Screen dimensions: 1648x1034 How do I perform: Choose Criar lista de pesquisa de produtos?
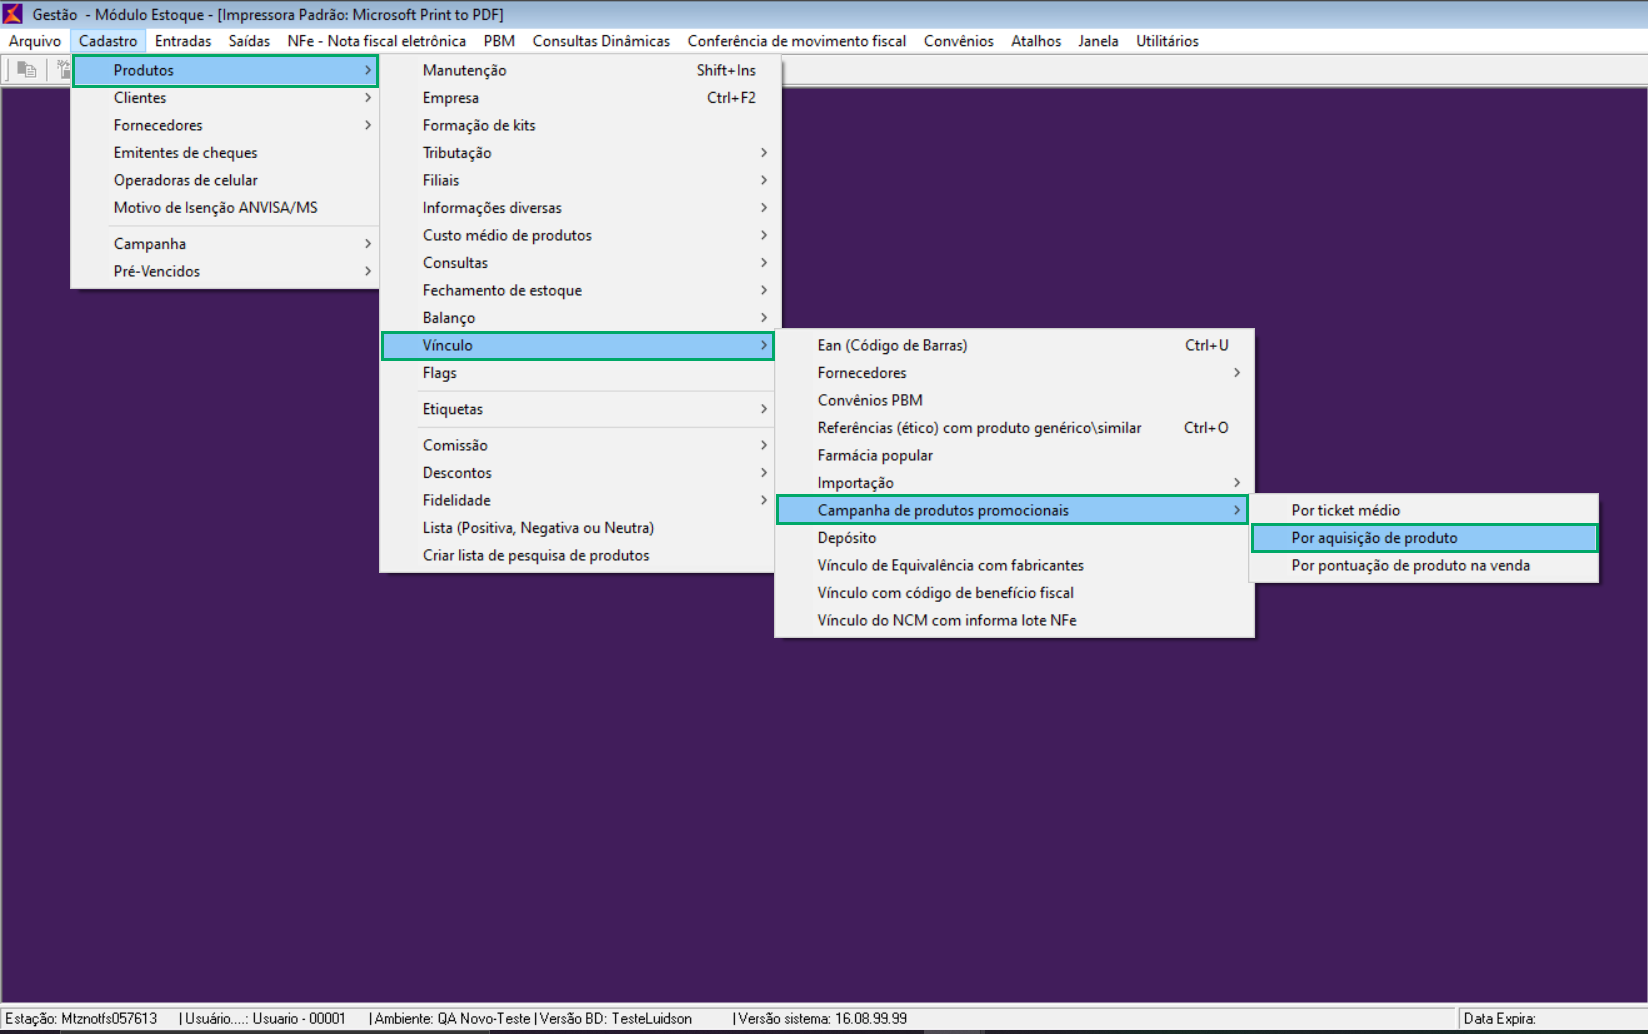pyautogui.click(x=578, y=555)
